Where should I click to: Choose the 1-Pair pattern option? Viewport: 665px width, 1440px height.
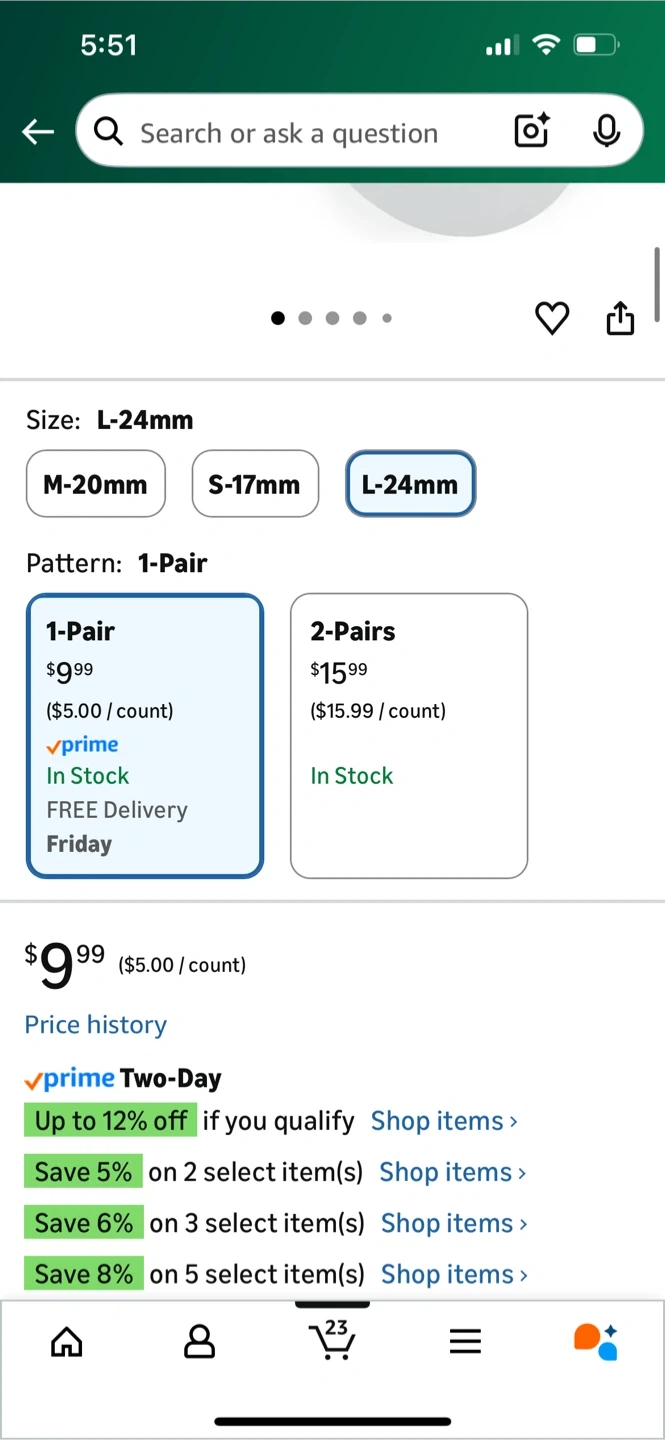click(x=145, y=736)
